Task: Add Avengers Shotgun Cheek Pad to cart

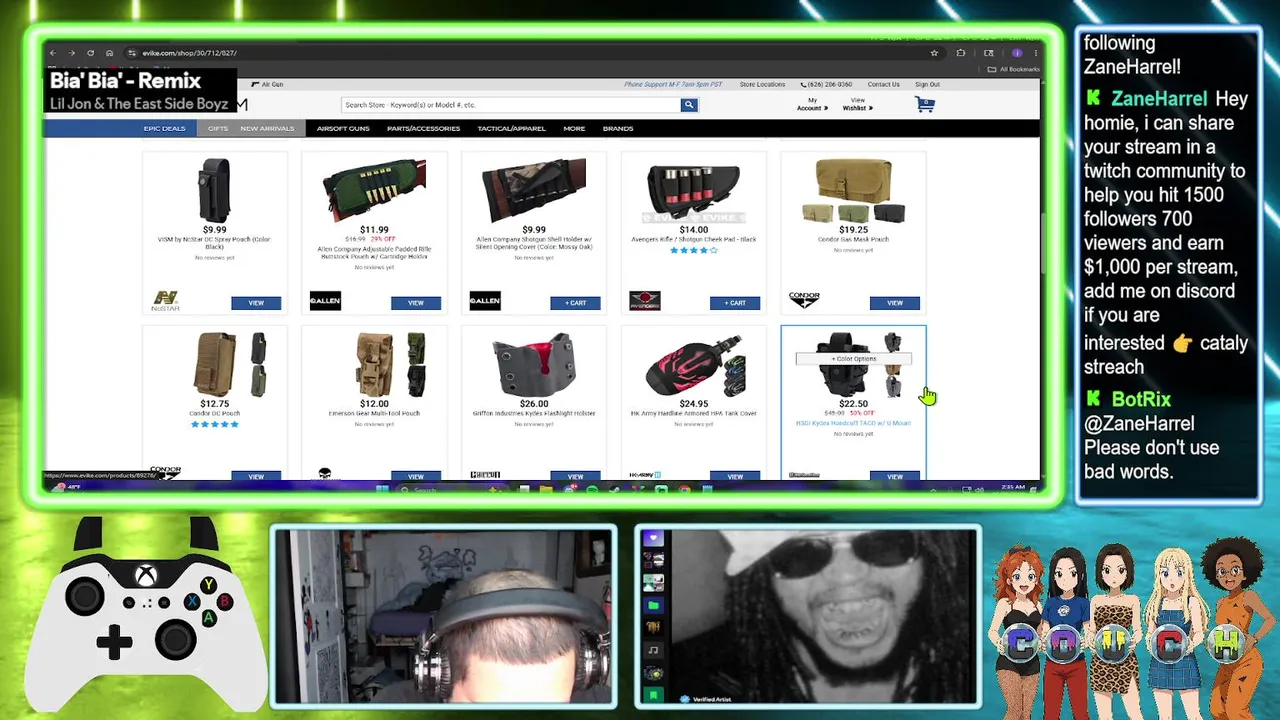Action: 735,303
